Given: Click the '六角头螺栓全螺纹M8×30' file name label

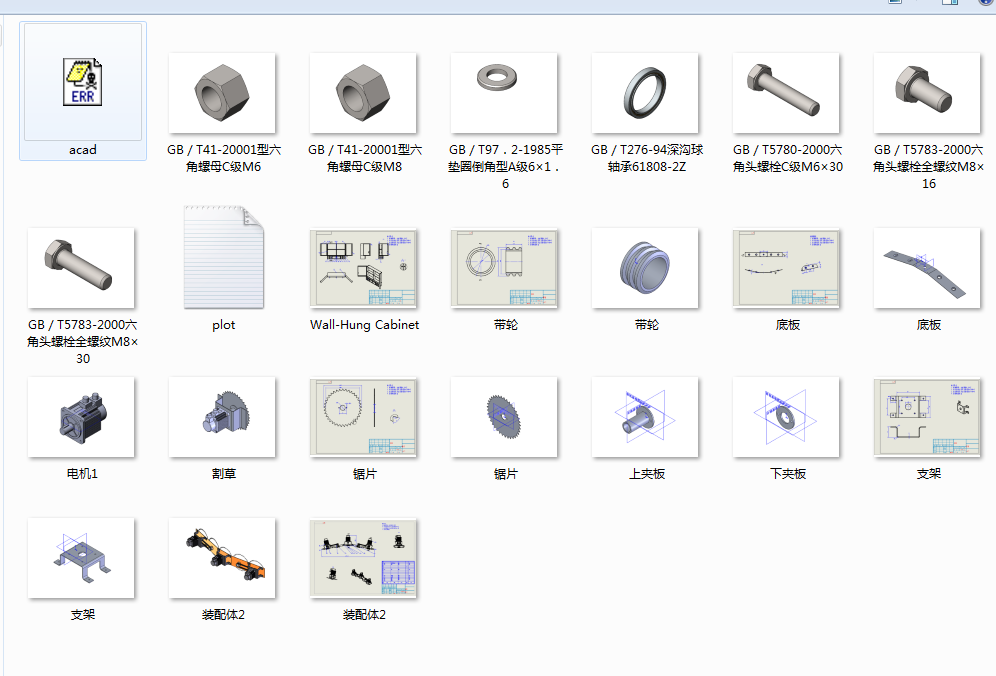Looking at the screenshot, I should (83, 342).
